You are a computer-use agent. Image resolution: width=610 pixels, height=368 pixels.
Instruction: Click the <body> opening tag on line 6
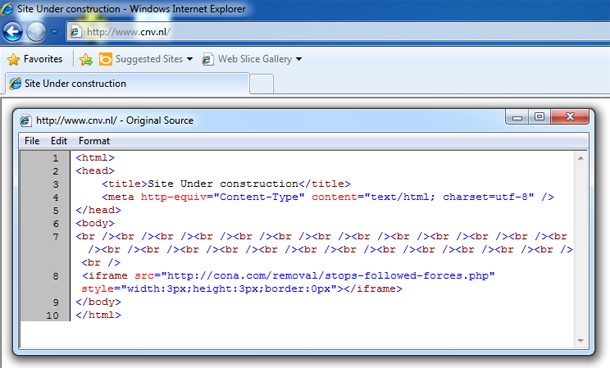[95, 223]
